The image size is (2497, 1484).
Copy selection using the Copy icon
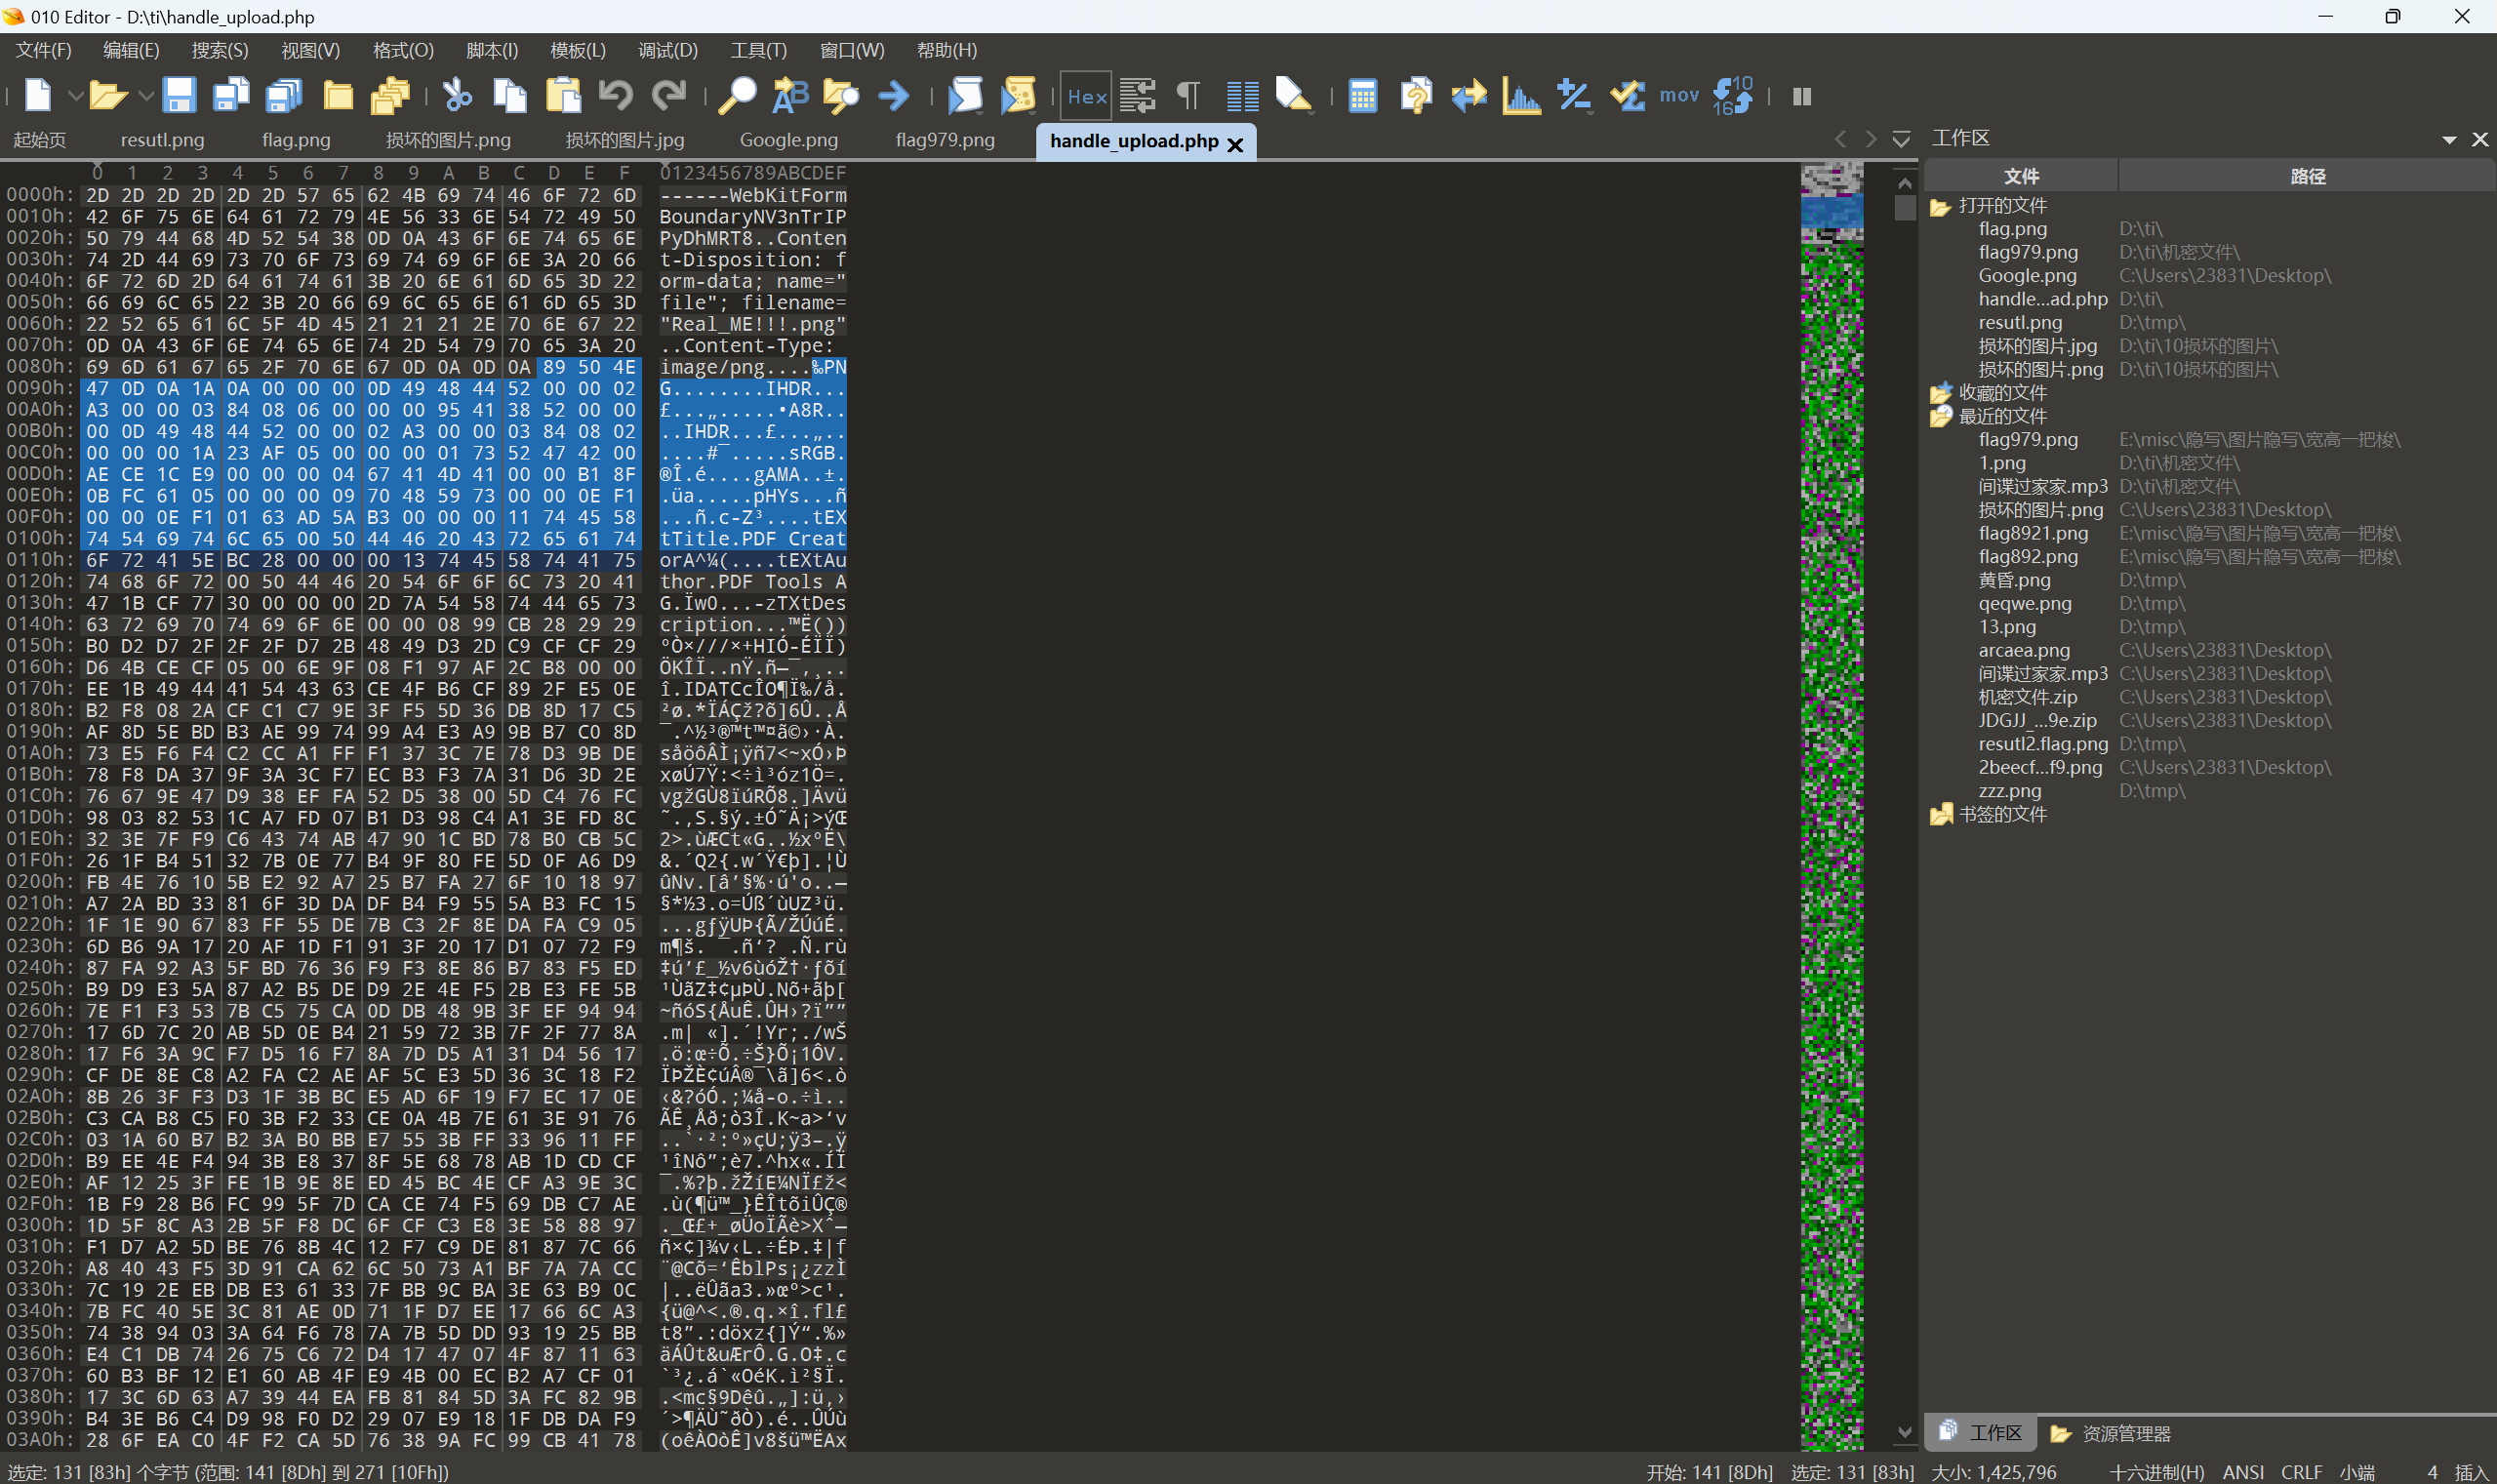pos(510,96)
